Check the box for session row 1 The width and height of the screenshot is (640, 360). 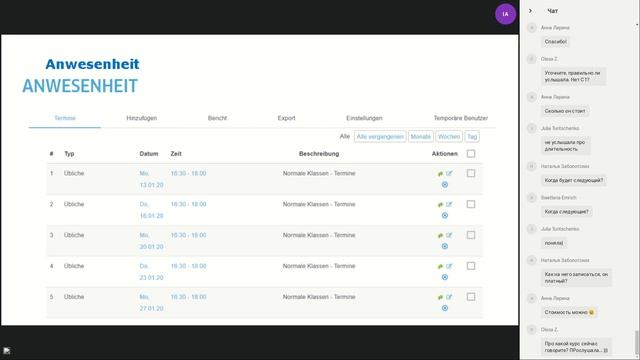point(471,173)
